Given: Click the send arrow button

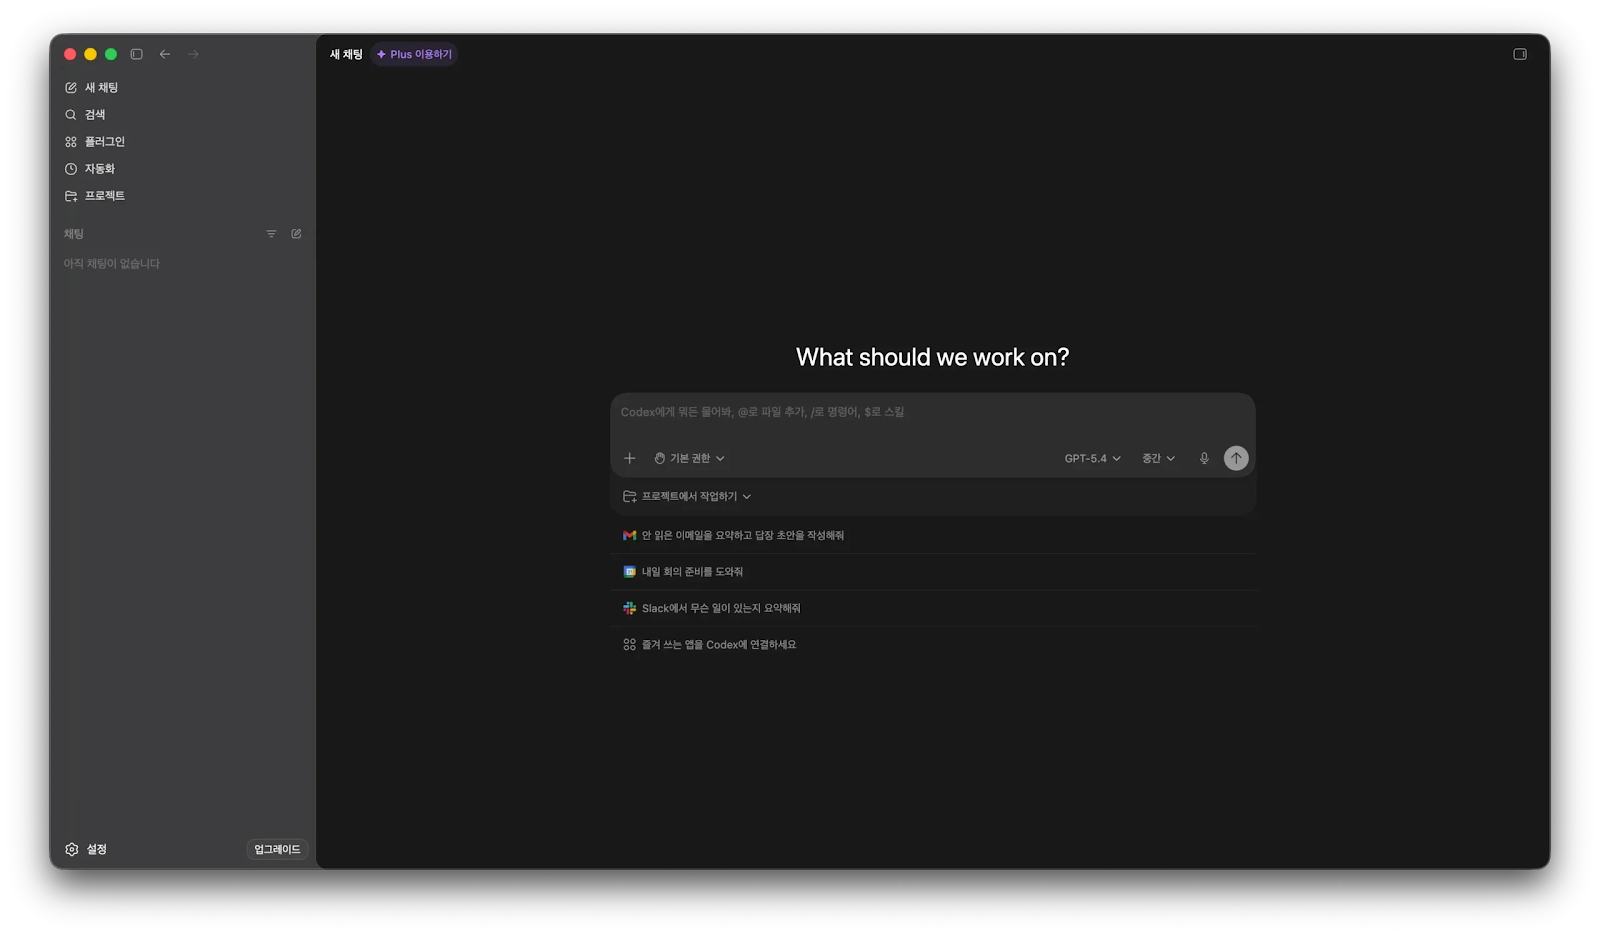Looking at the screenshot, I should pos(1236,458).
